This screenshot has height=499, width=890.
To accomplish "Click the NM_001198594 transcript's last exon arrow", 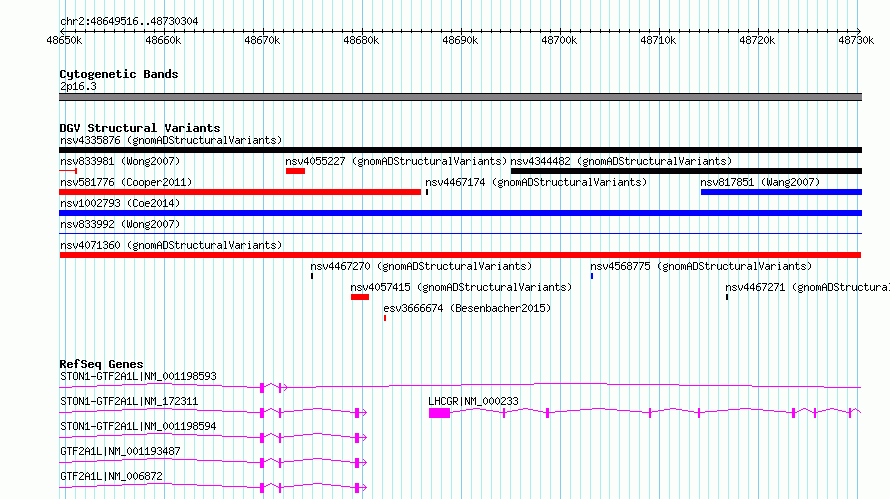I will click(360, 438).
